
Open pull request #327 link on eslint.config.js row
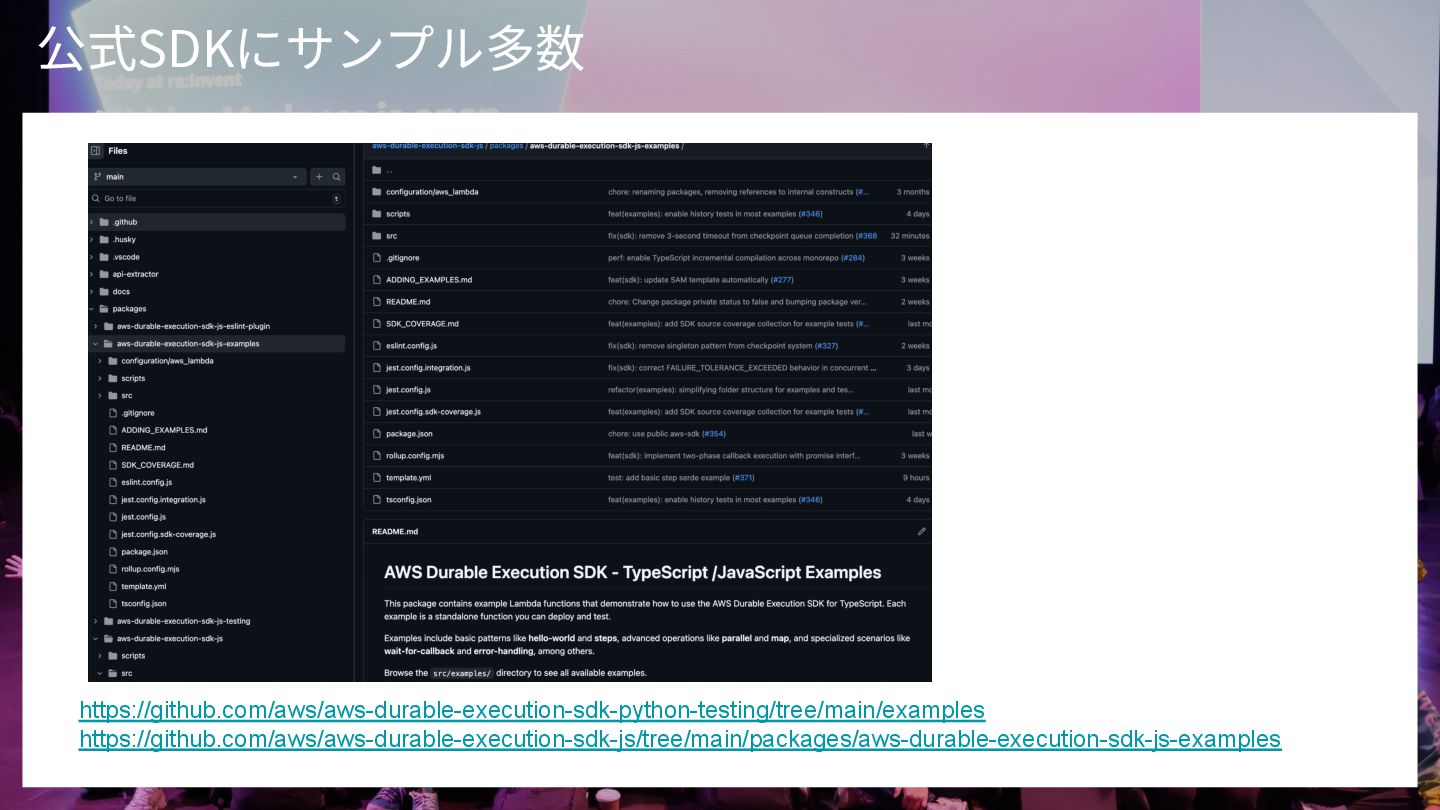coord(826,346)
